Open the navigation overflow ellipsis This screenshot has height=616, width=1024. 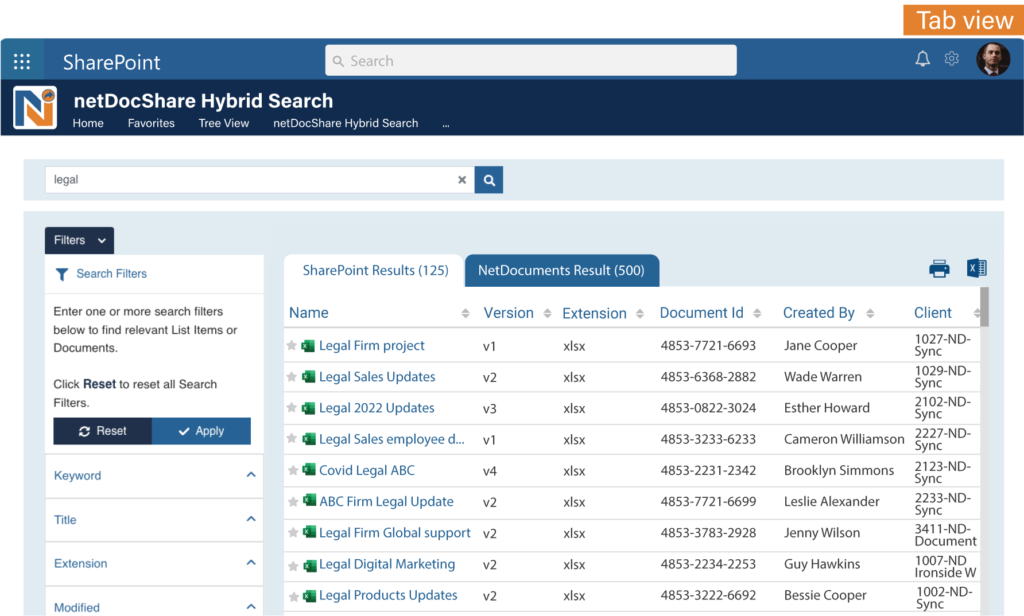point(446,124)
